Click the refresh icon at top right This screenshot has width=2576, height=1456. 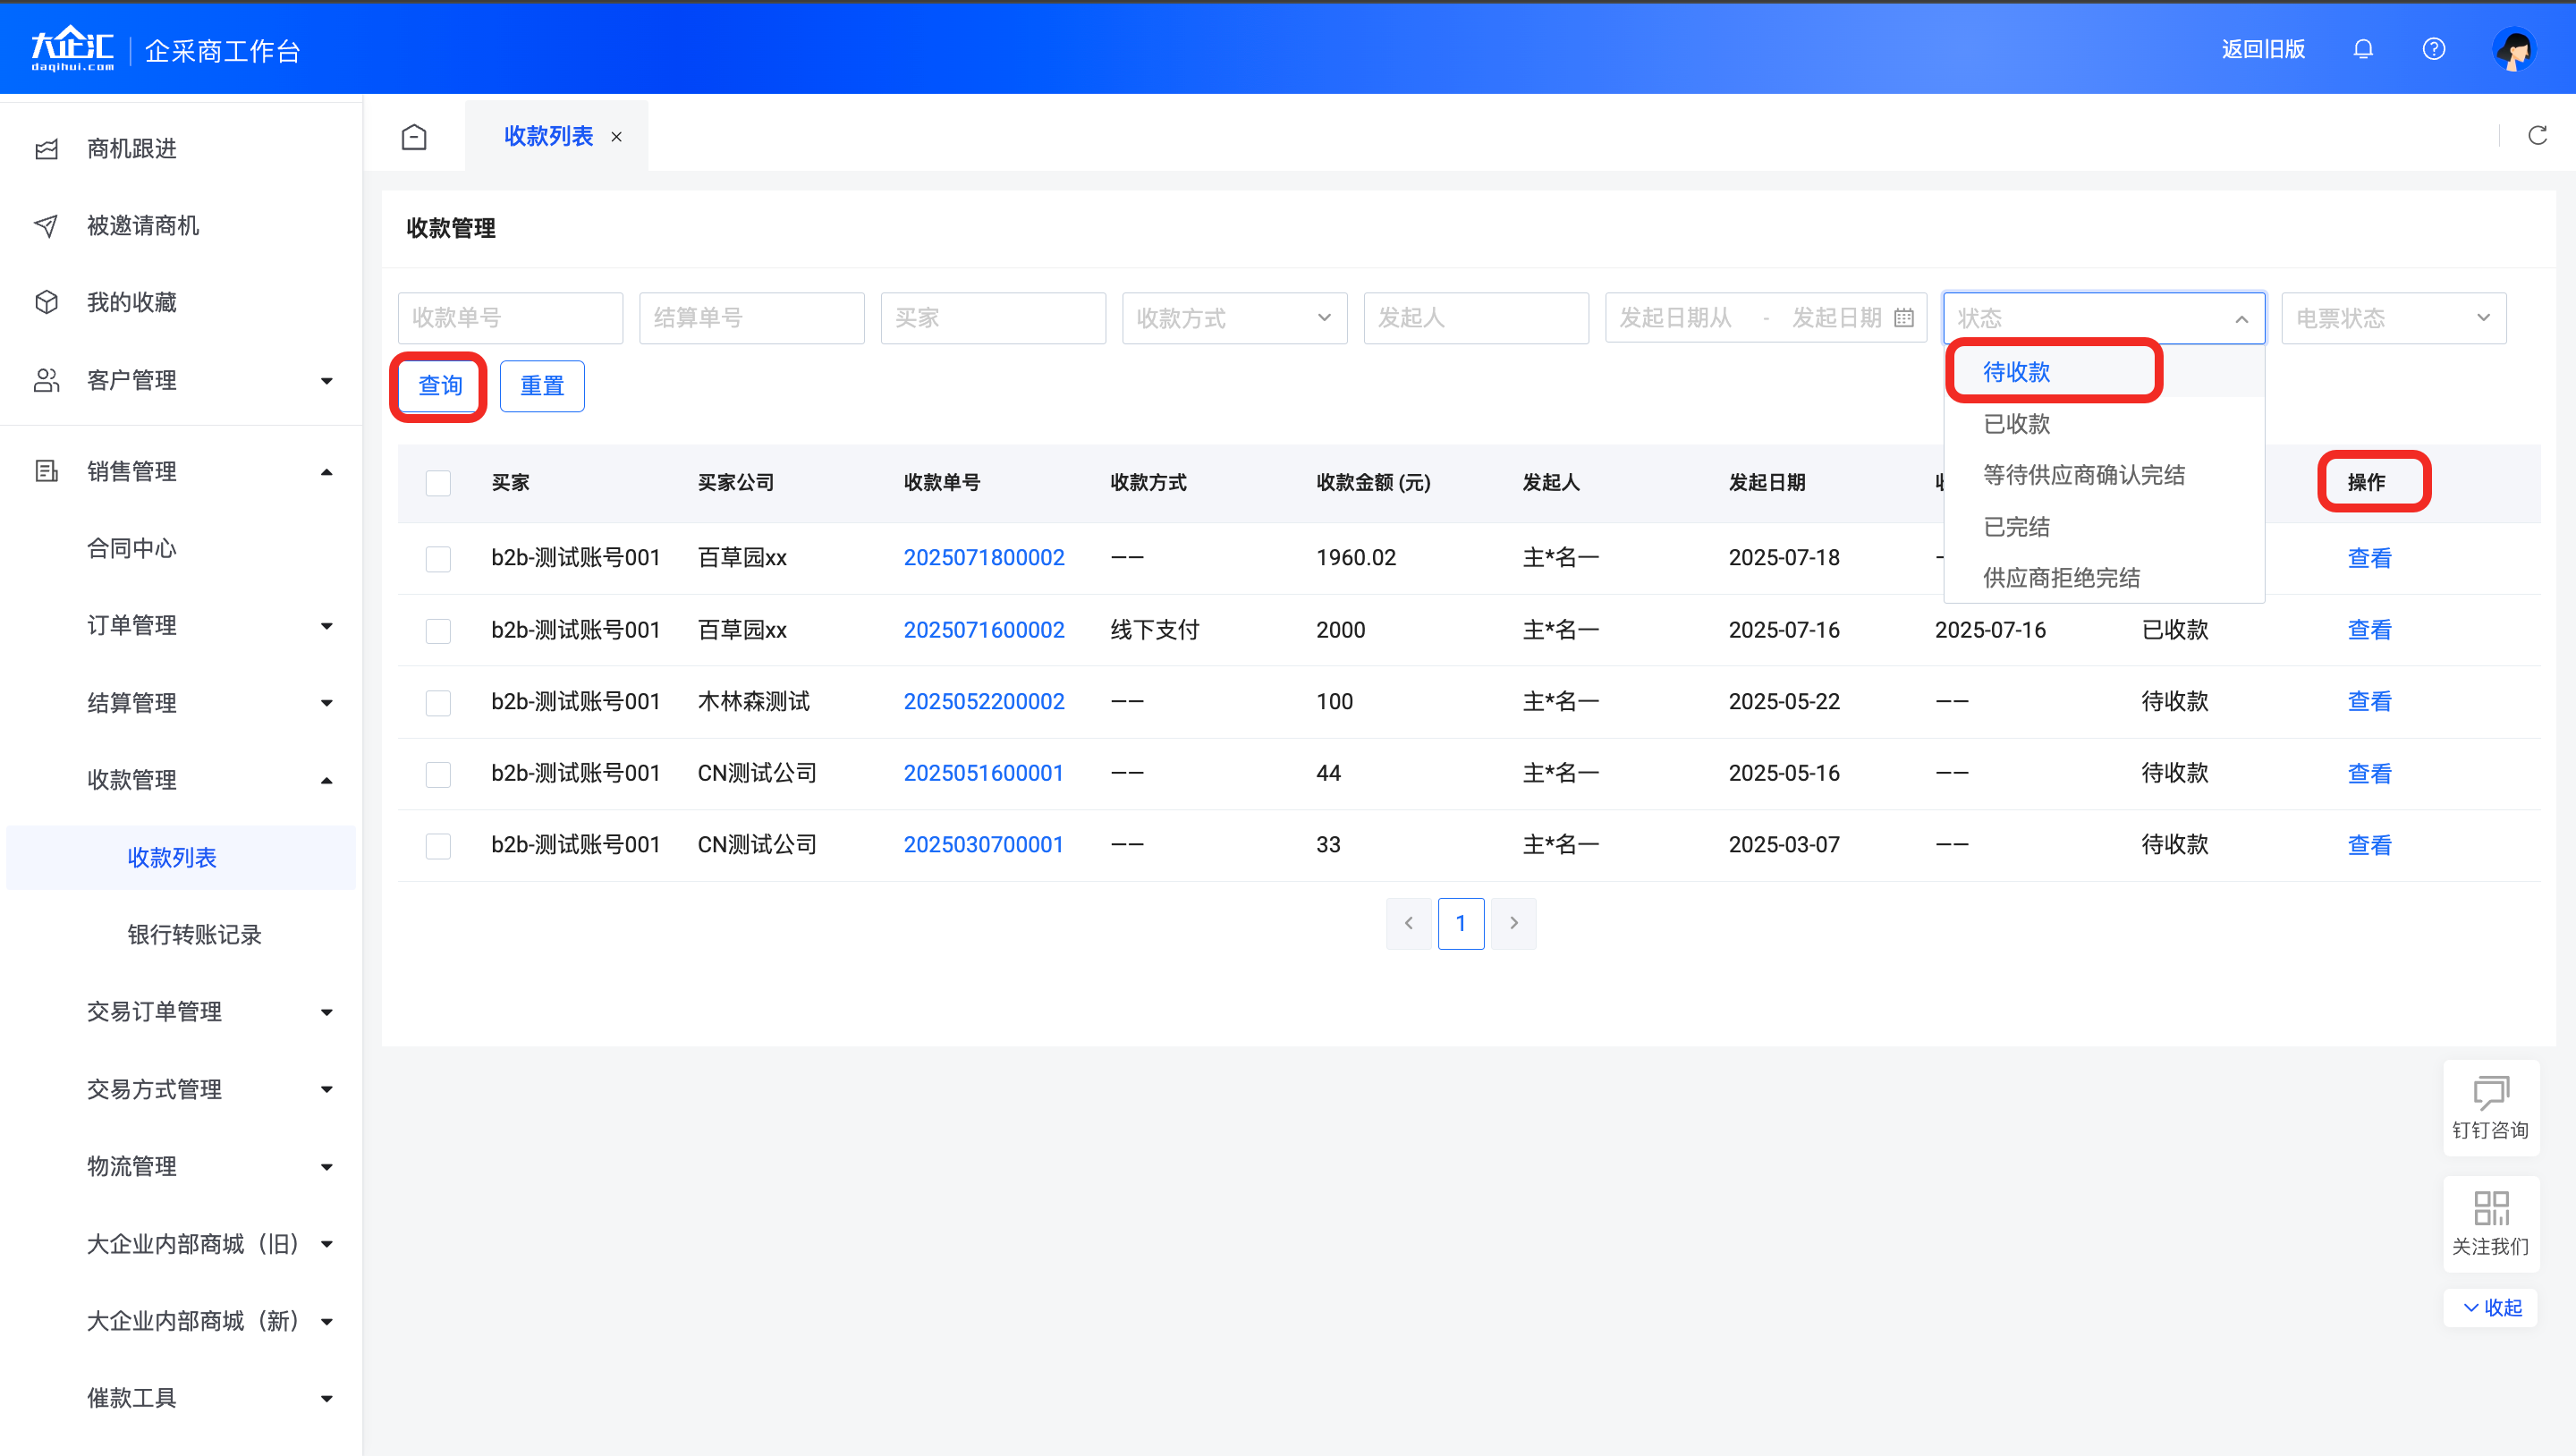pyautogui.click(x=2537, y=136)
